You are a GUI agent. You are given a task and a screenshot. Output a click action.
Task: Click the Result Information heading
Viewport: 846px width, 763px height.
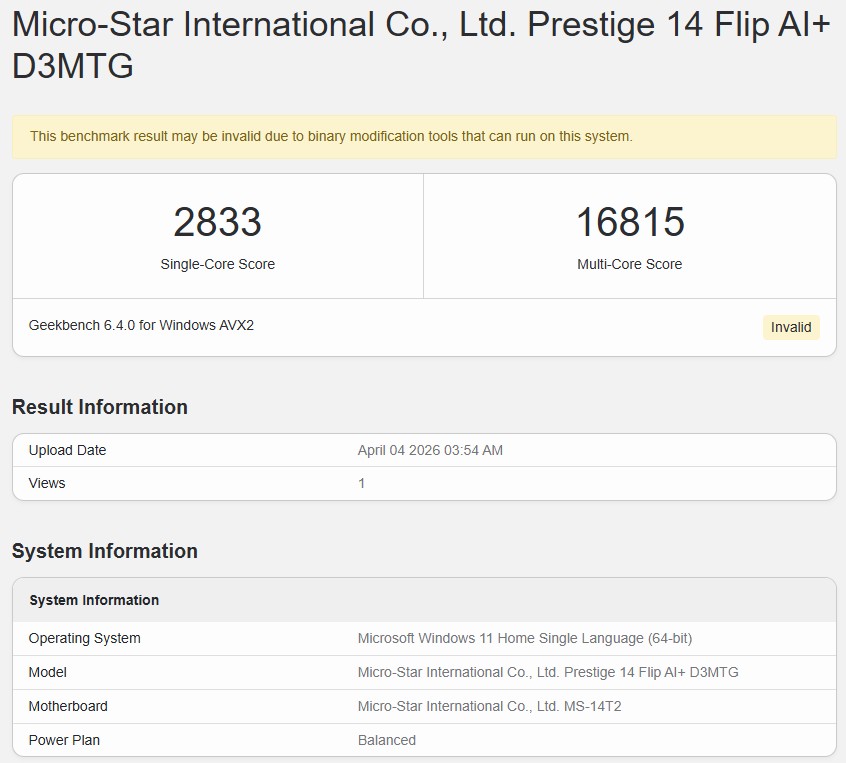click(100, 407)
